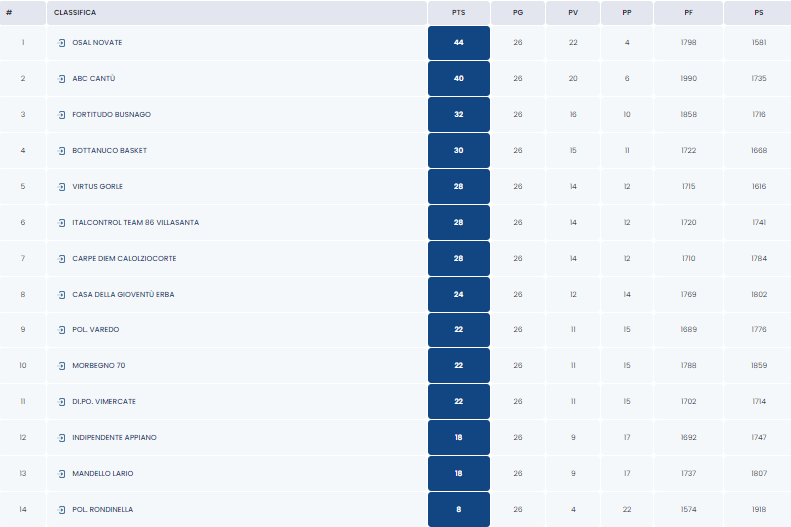Click the team icon beside POL. RONDINELLA
Viewport: 791px width, 527px height.
[62, 510]
